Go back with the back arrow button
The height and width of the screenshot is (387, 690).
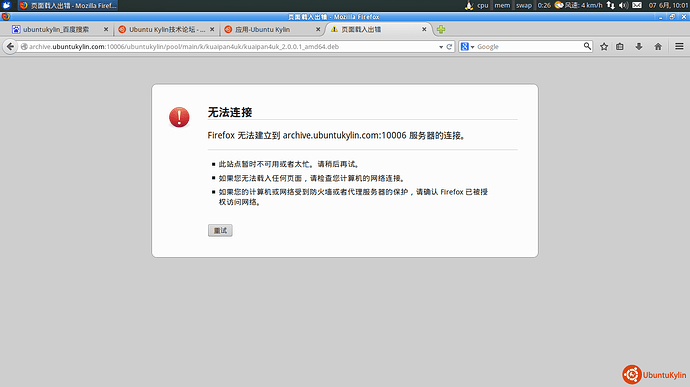point(10,47)
